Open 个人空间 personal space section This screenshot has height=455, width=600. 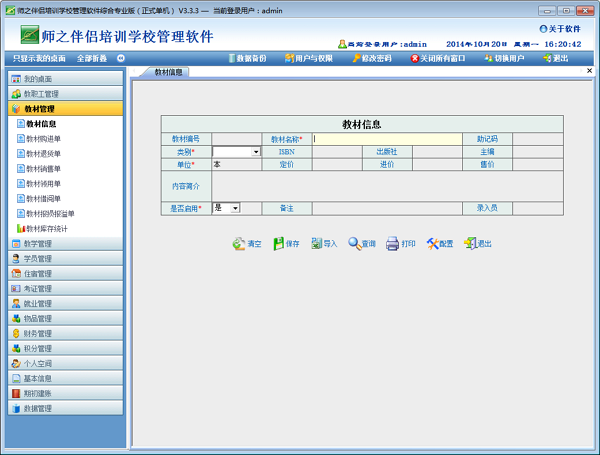65,363
